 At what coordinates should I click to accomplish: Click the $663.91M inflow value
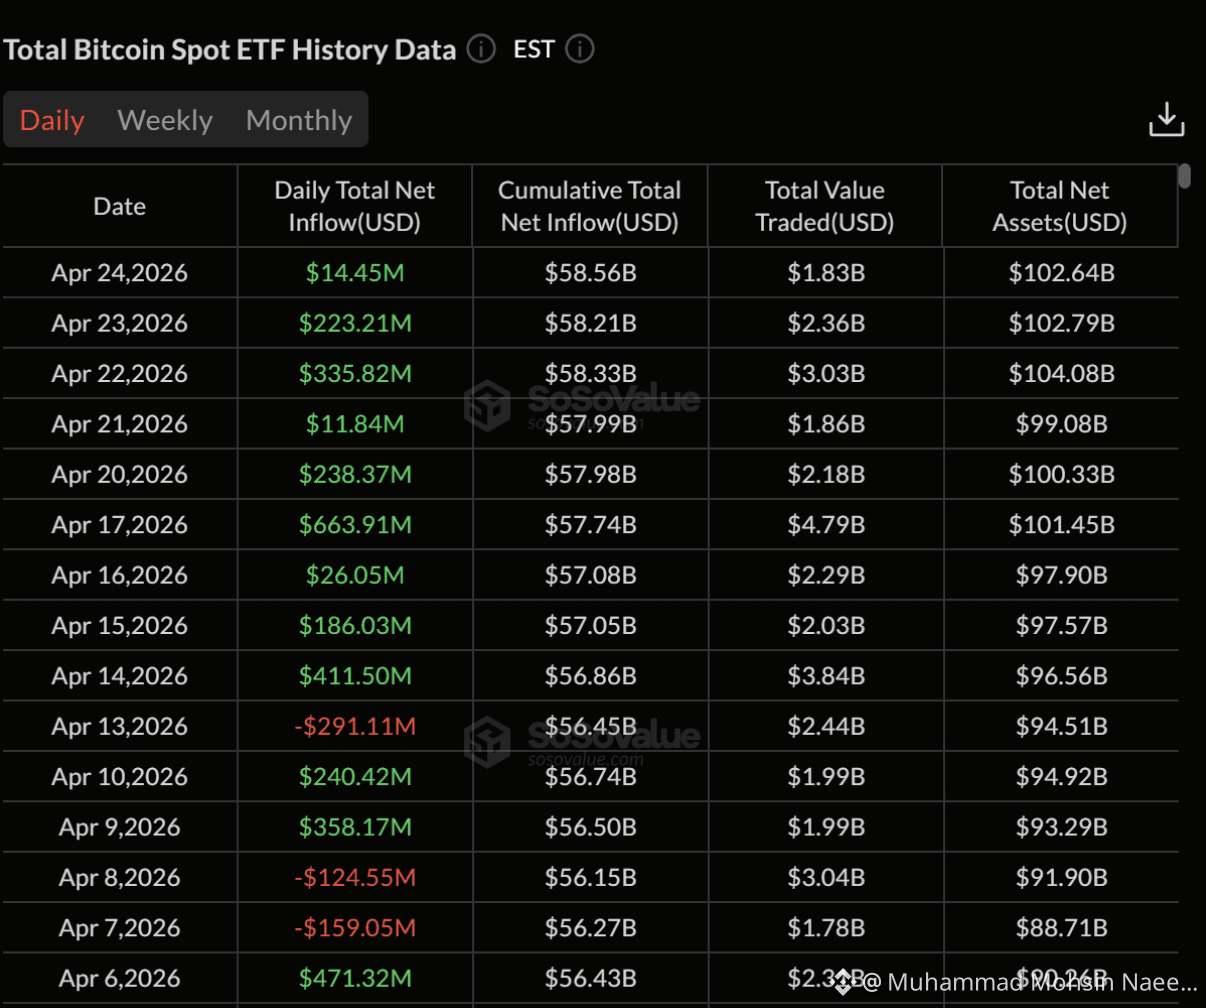coord(355,525)
